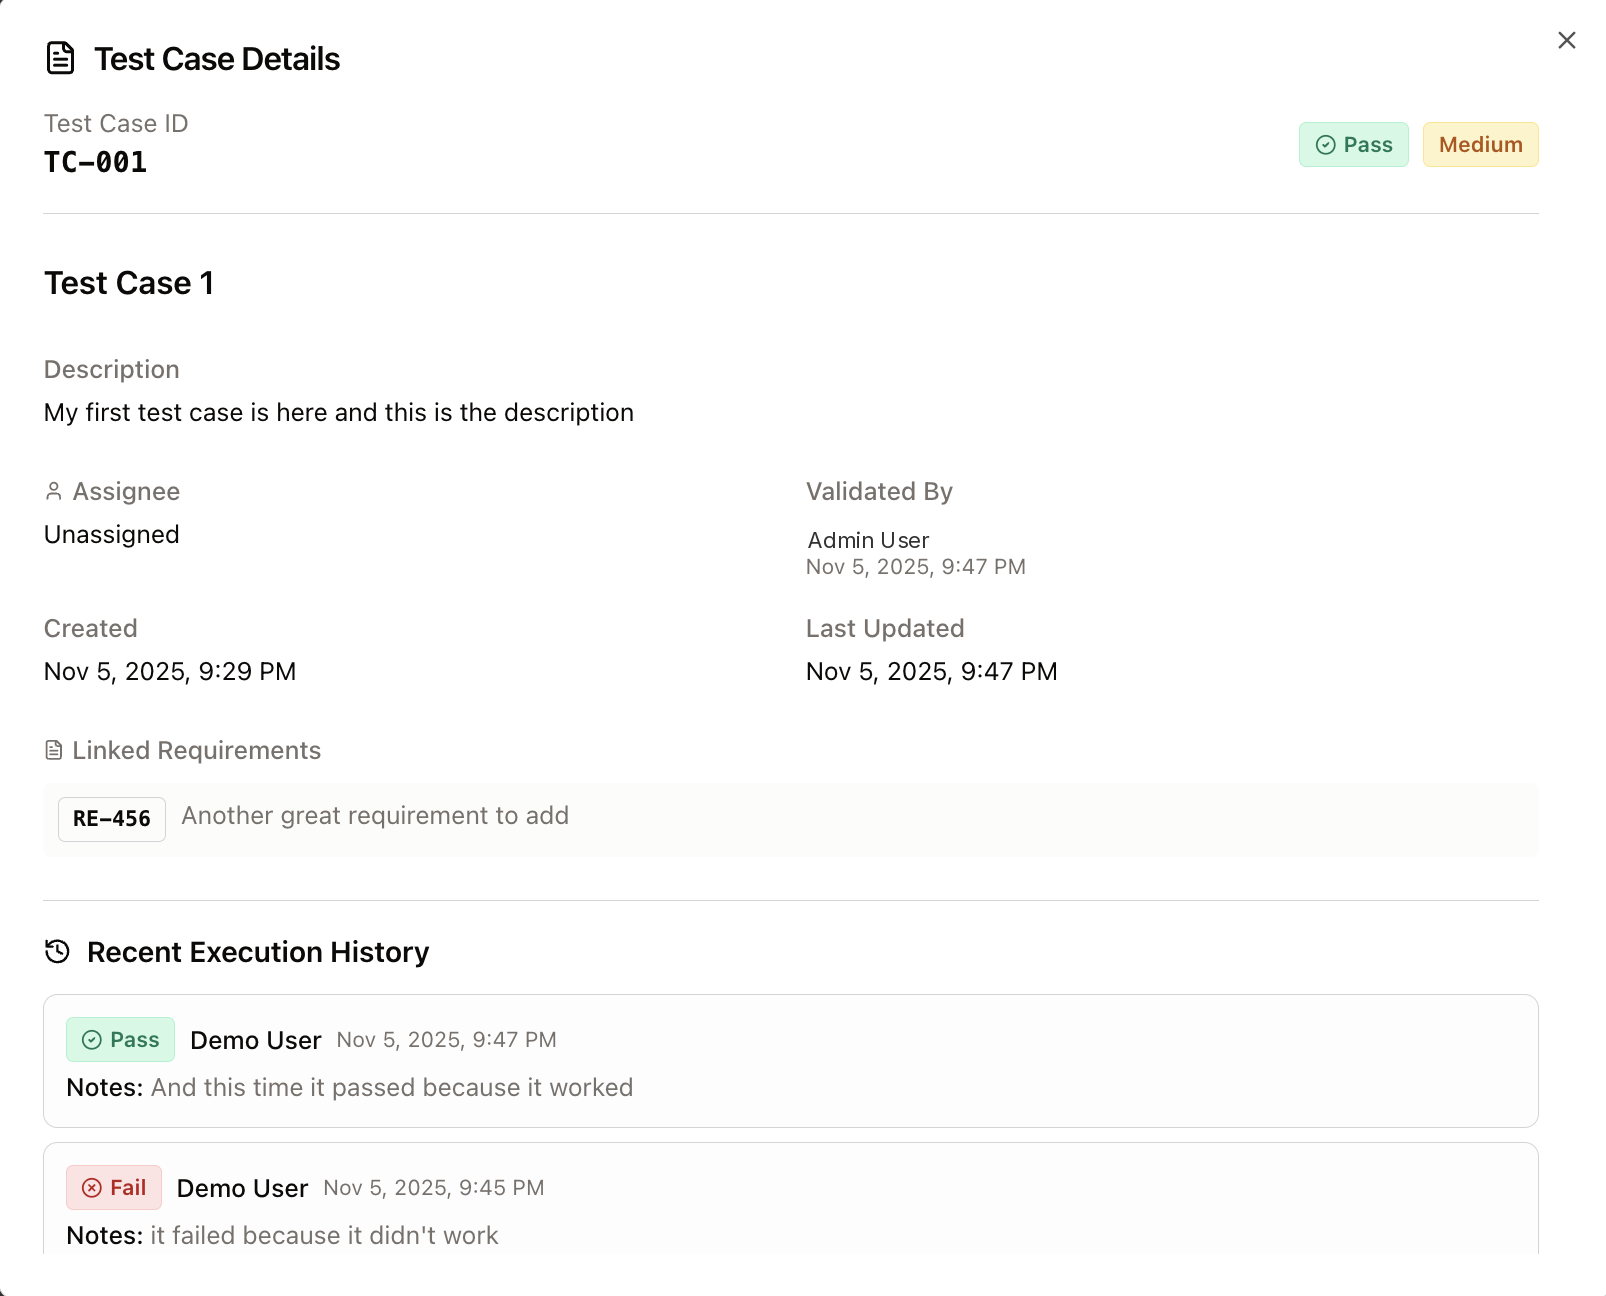The width and height of the screenshot is (1606, 1296).
Task: Click the test case title Test Case 1
Action: pos(129,283)
